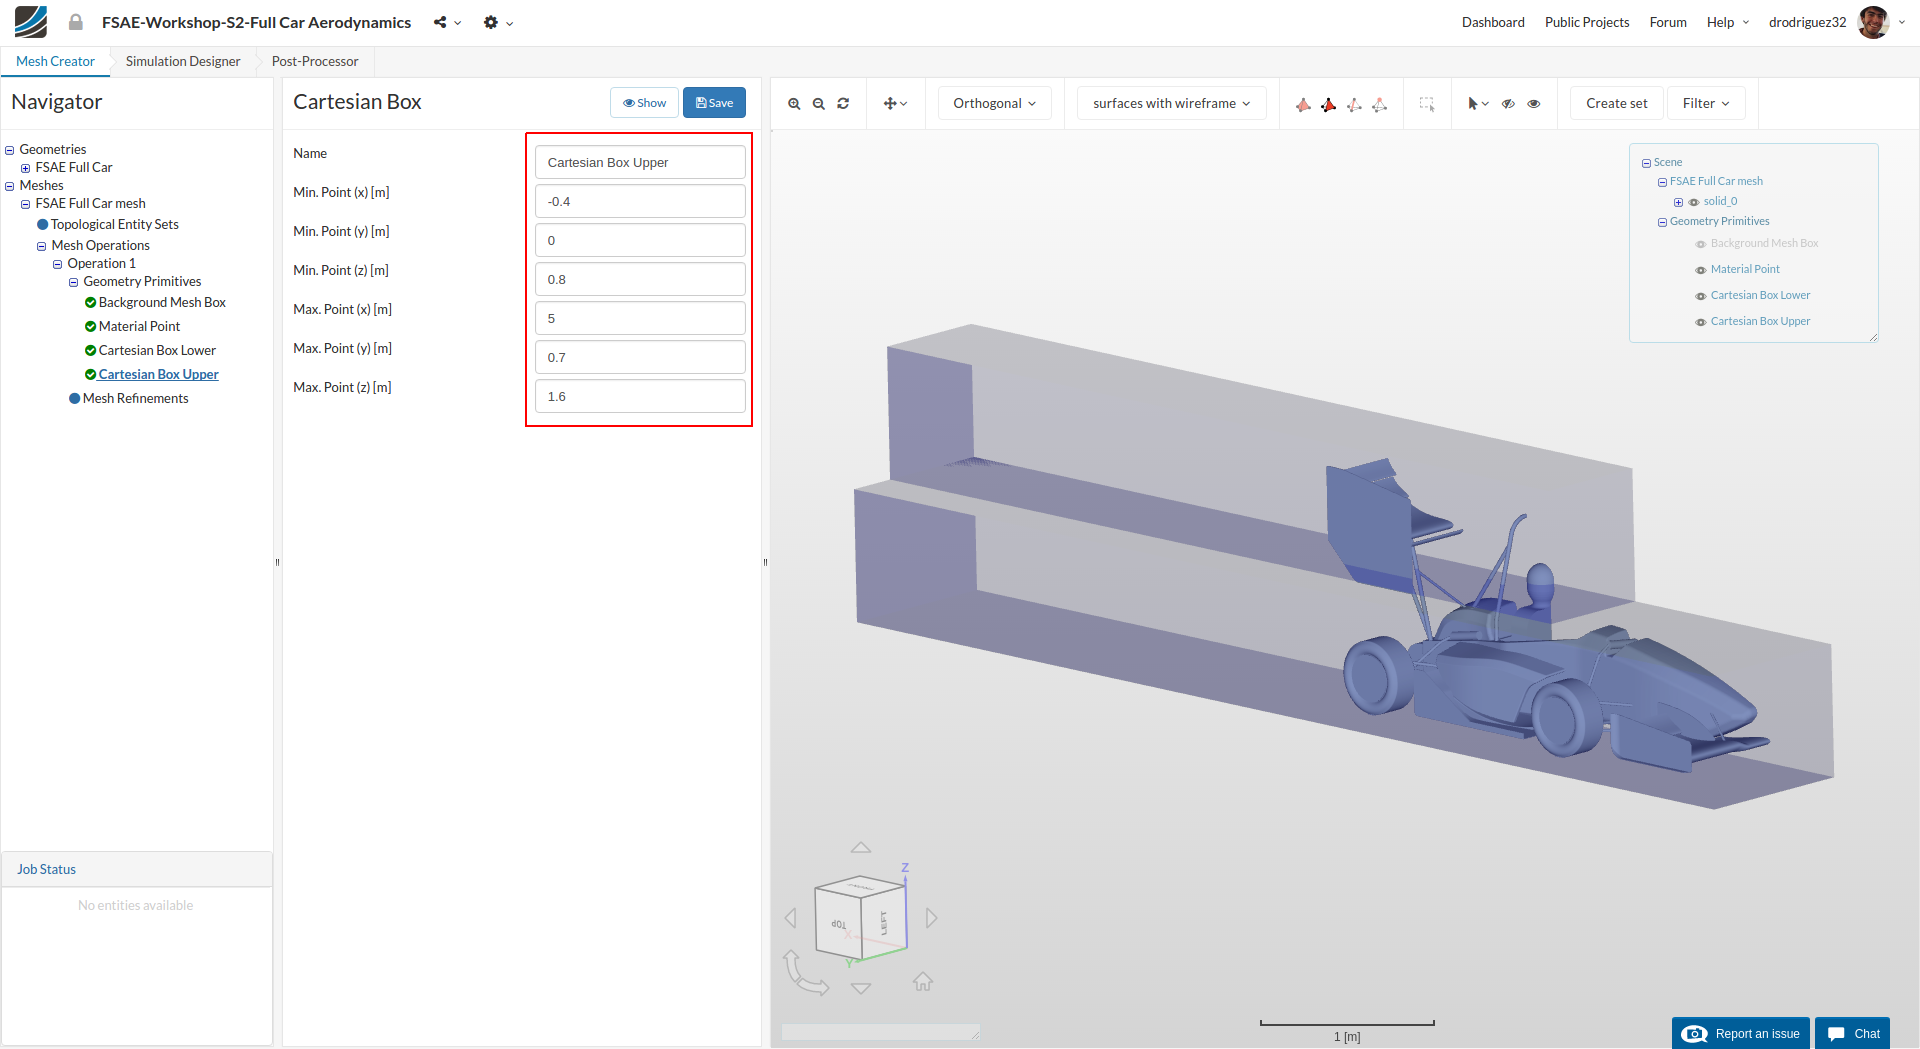Click the Max. Point (z) input field
1920x1049 pixels.
click(x=640, y=397)
